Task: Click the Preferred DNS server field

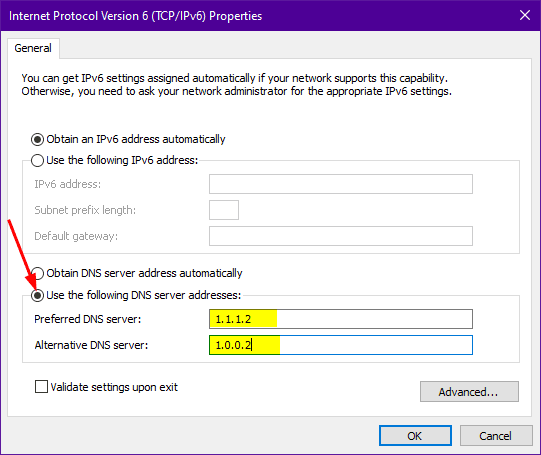Action: click(x=341, y=319)
